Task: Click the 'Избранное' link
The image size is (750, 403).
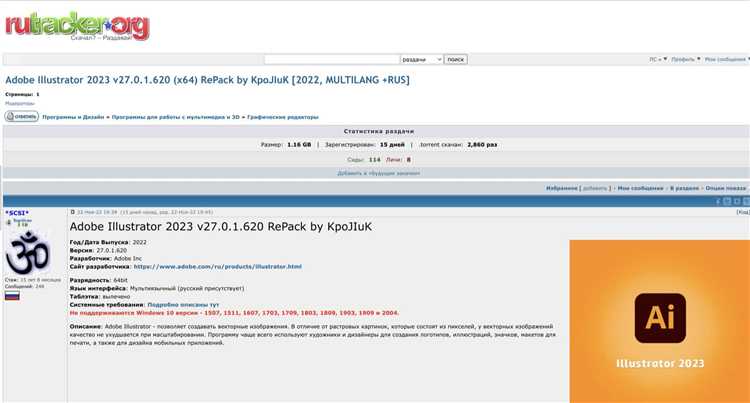Action: pos(562,188)
